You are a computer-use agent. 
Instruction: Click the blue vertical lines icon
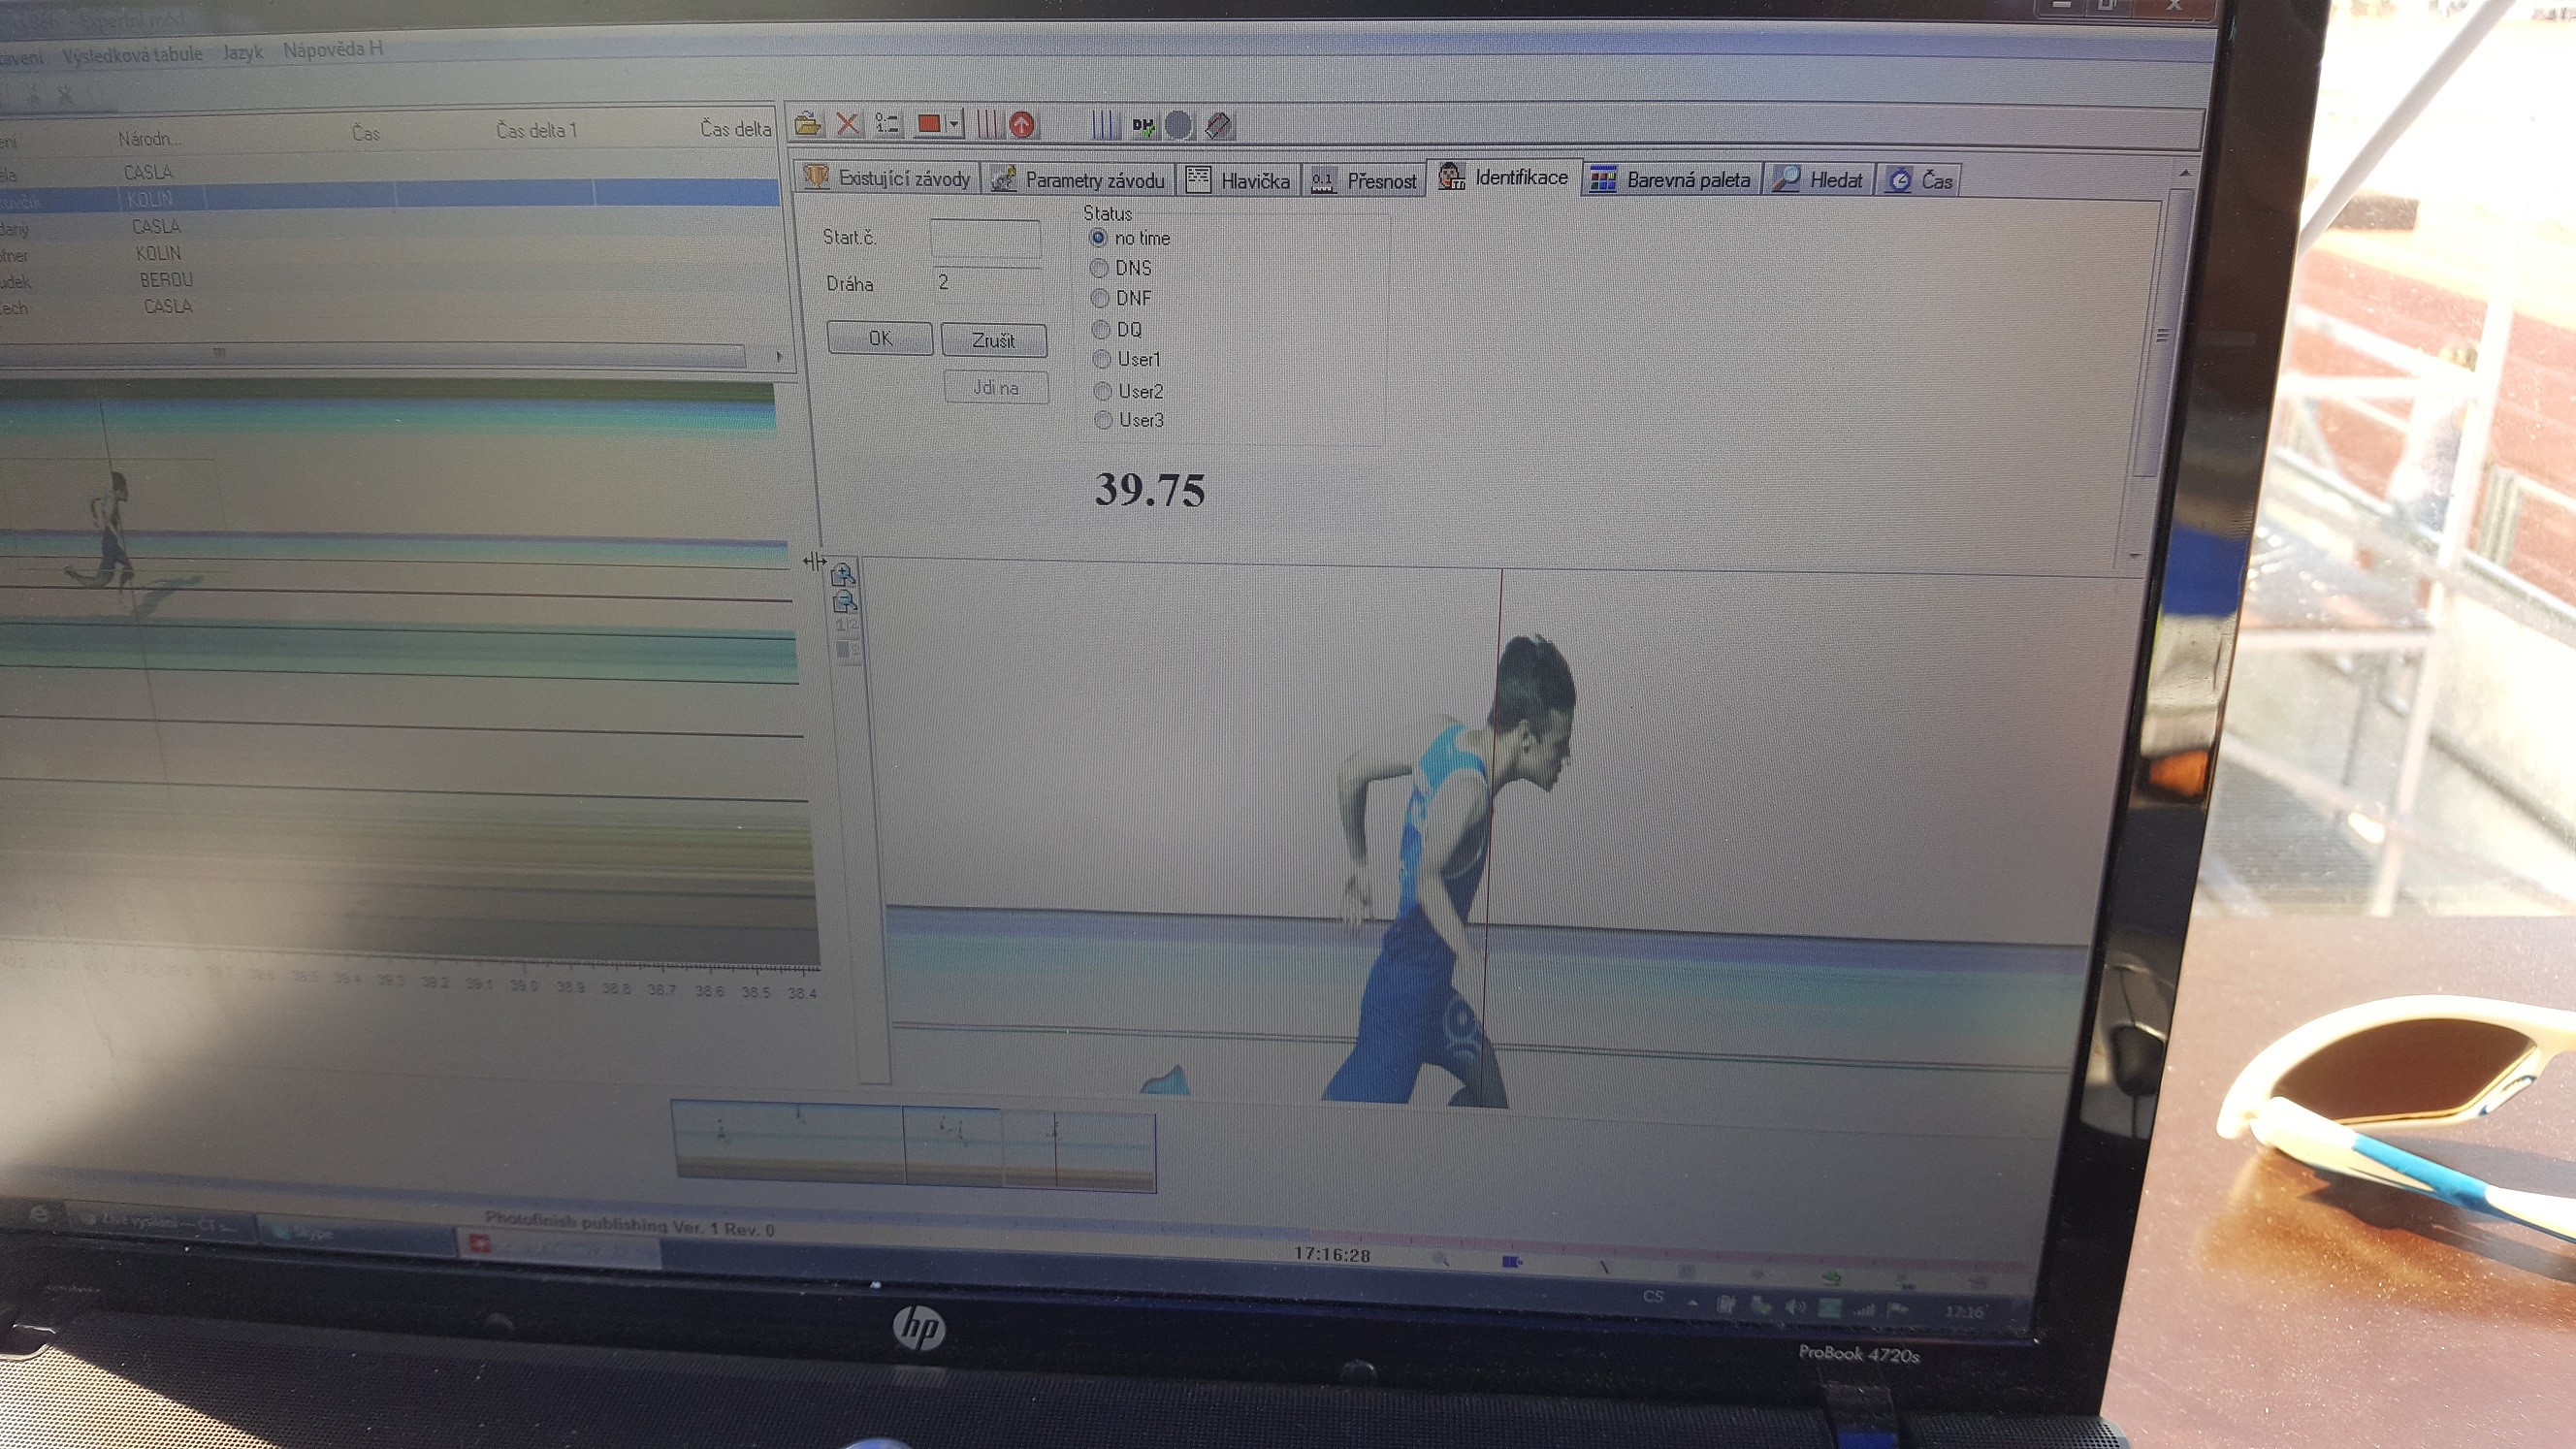click(1104, 125)
